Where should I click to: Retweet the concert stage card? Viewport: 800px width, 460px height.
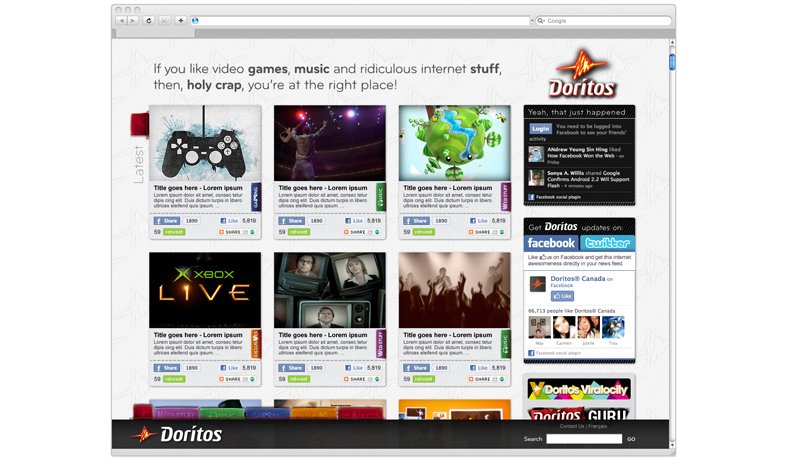tap(298, 232)
